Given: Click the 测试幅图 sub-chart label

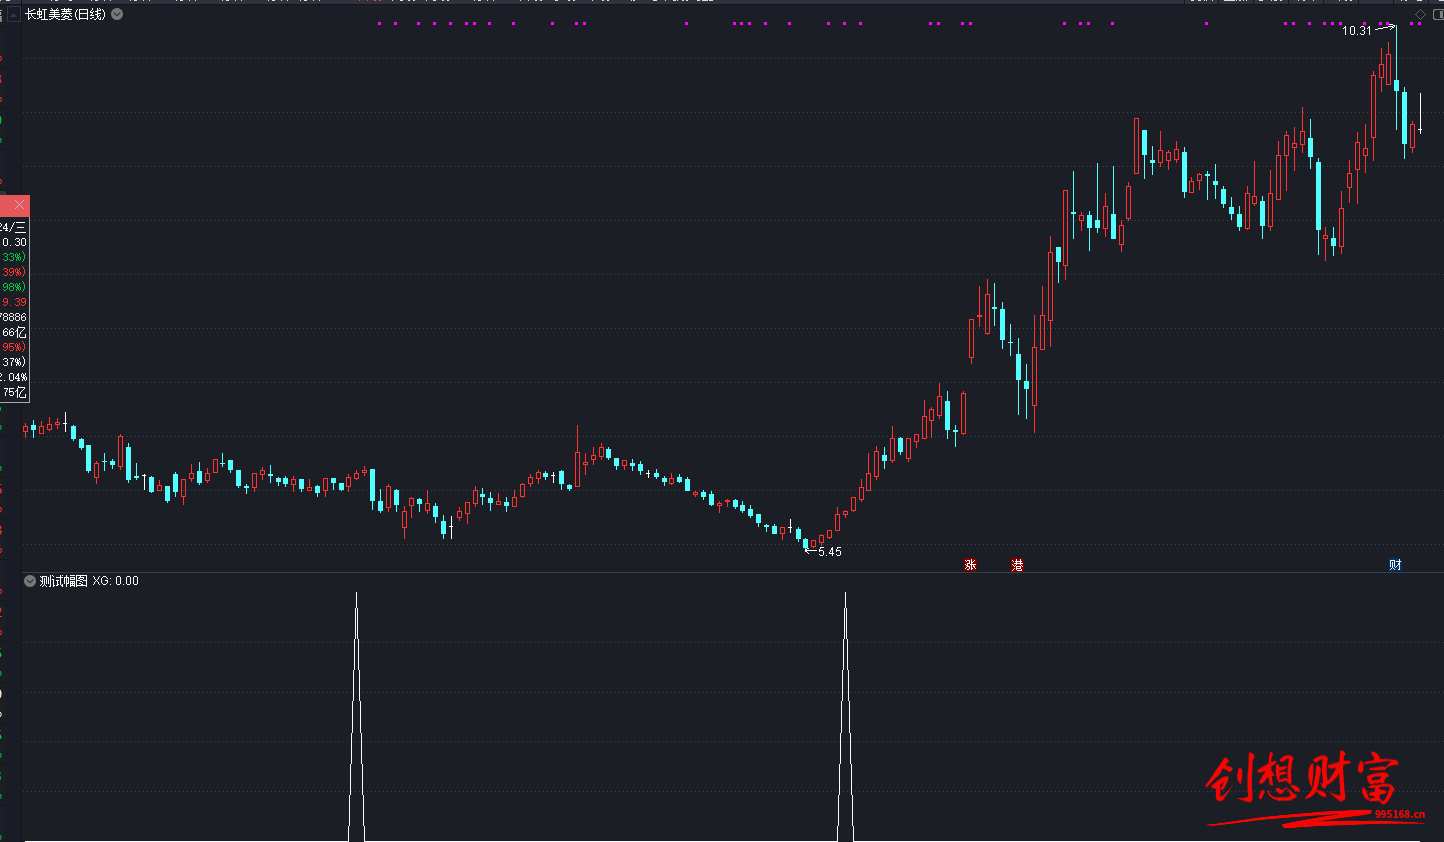Looking at the screenshot, I should 63,581.
